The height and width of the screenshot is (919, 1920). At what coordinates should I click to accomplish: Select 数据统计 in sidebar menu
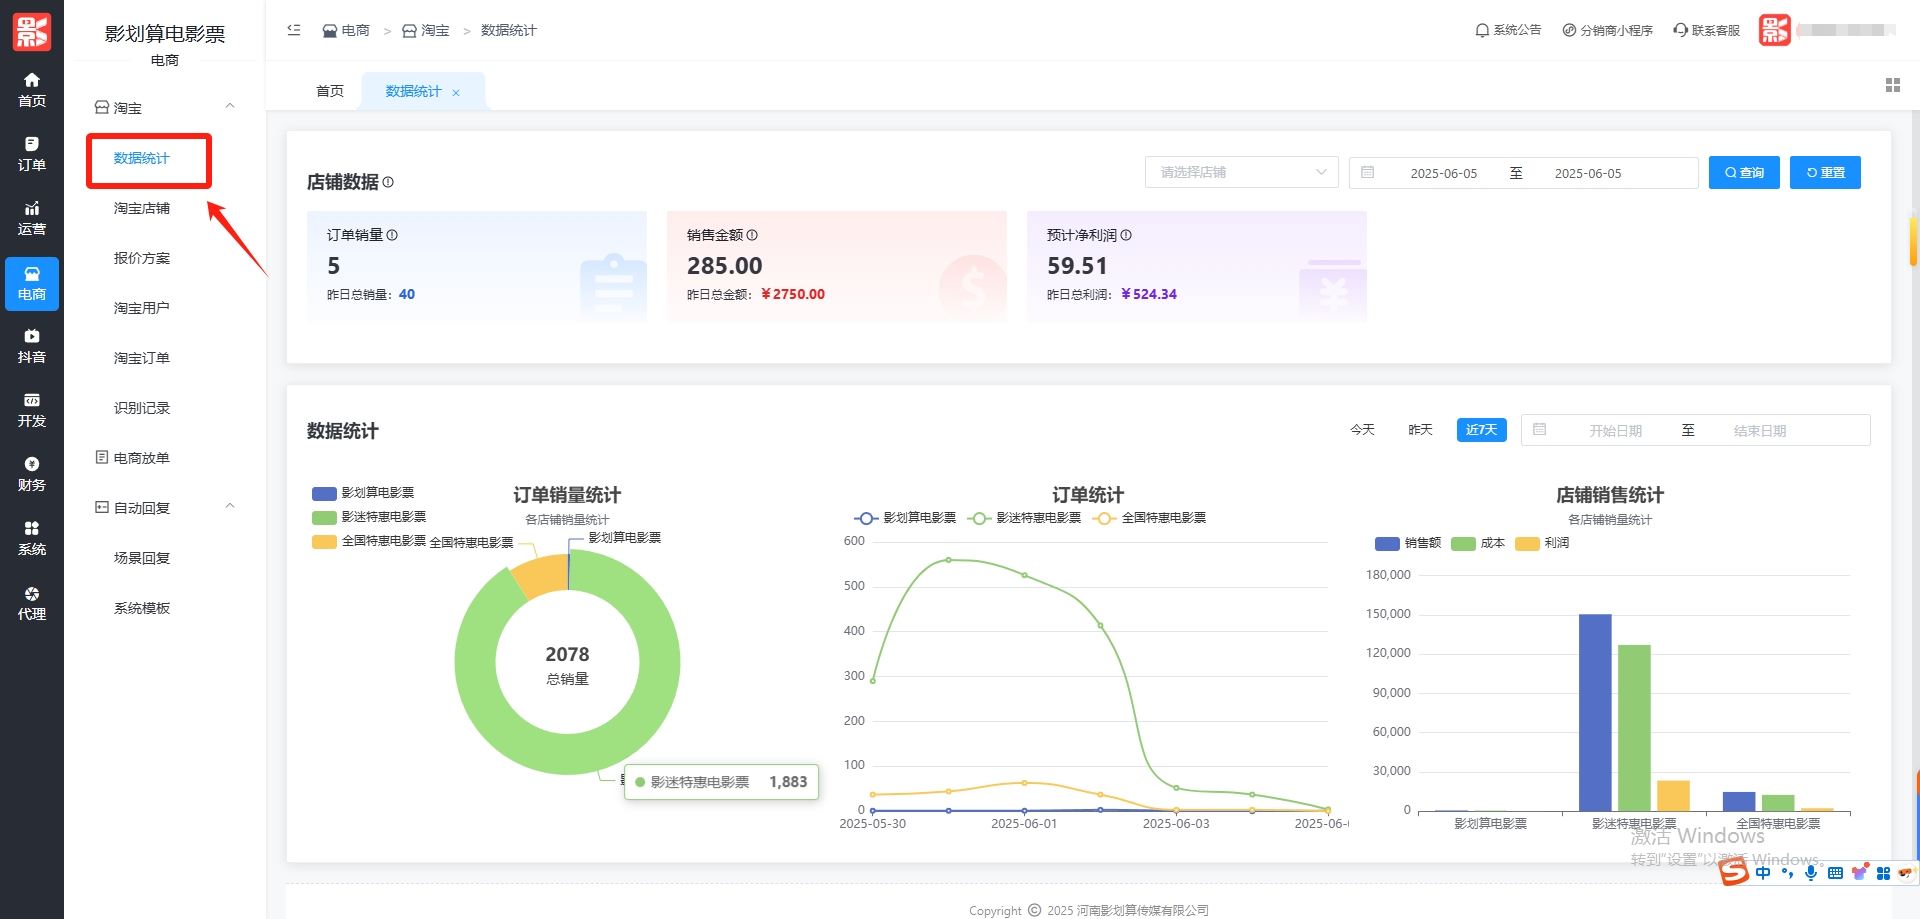142,158
